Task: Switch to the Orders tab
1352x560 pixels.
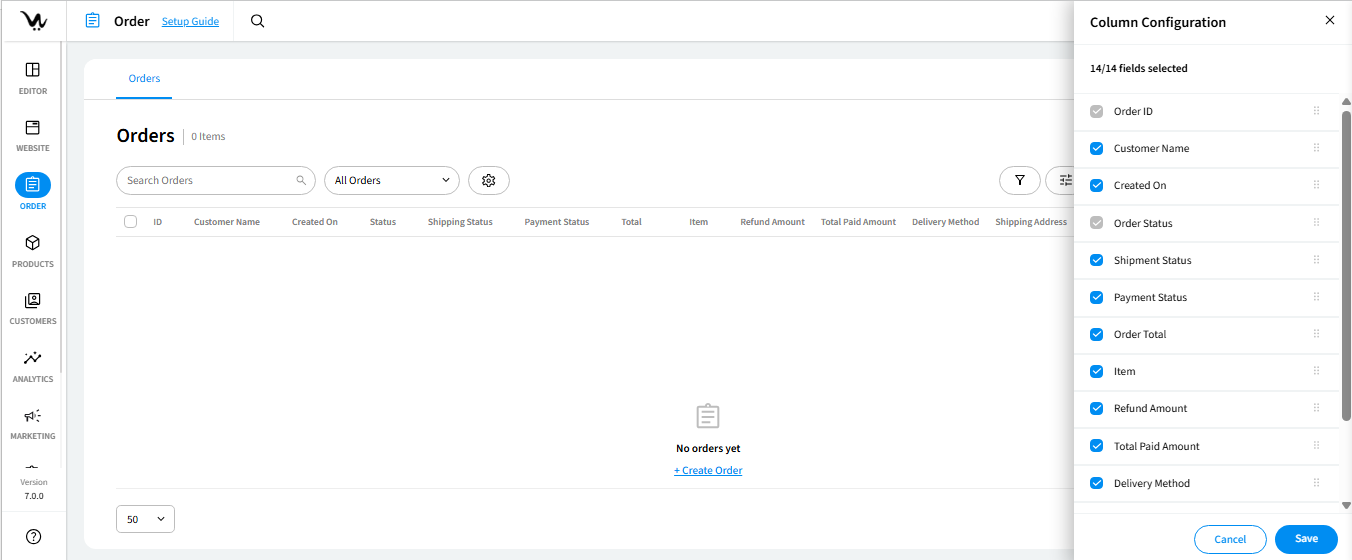Action: tap(144, 78)
